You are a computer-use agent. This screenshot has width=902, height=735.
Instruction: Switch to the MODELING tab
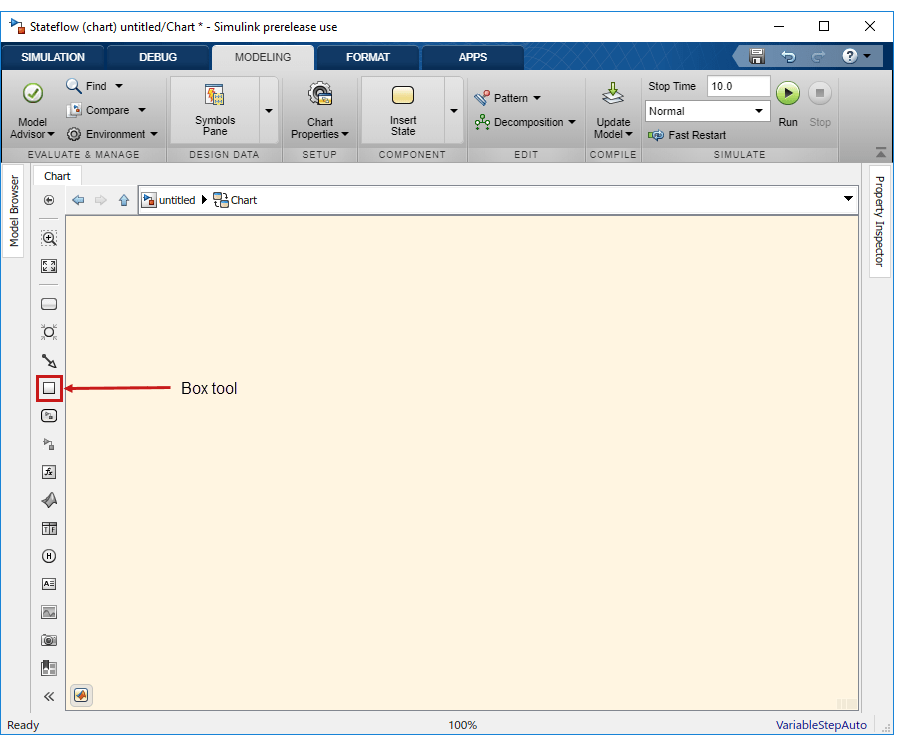tap(263, 58)
